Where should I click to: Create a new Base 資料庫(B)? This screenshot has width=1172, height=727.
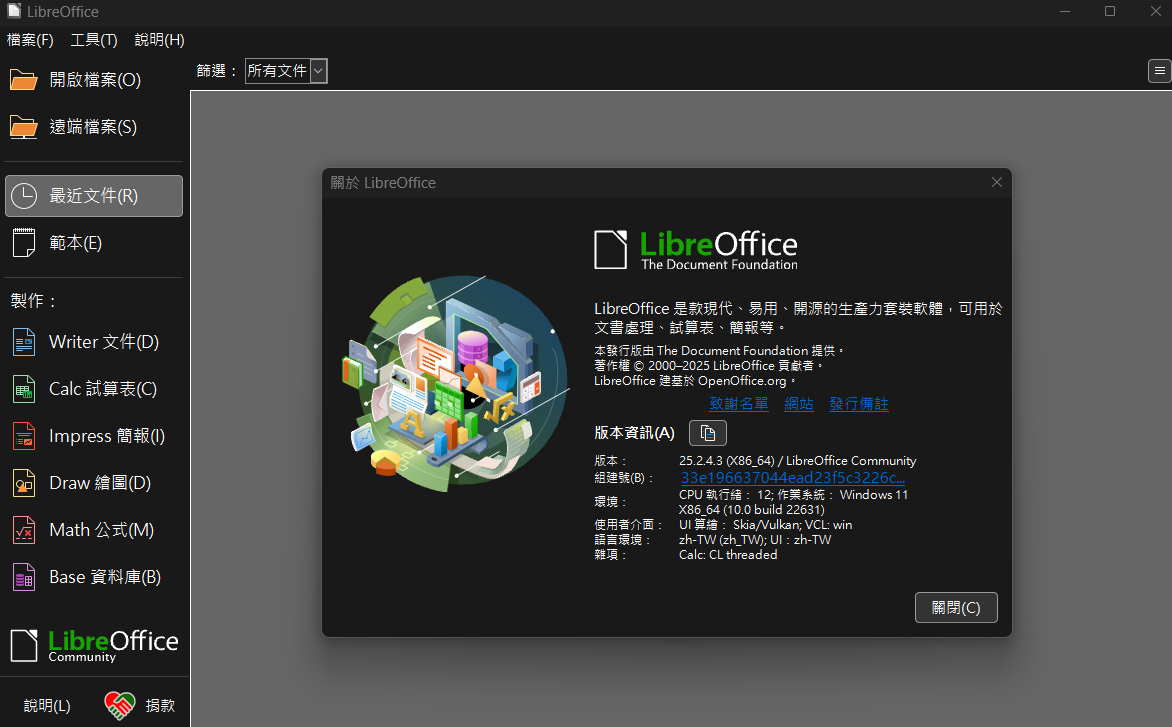tap(94, 578)
